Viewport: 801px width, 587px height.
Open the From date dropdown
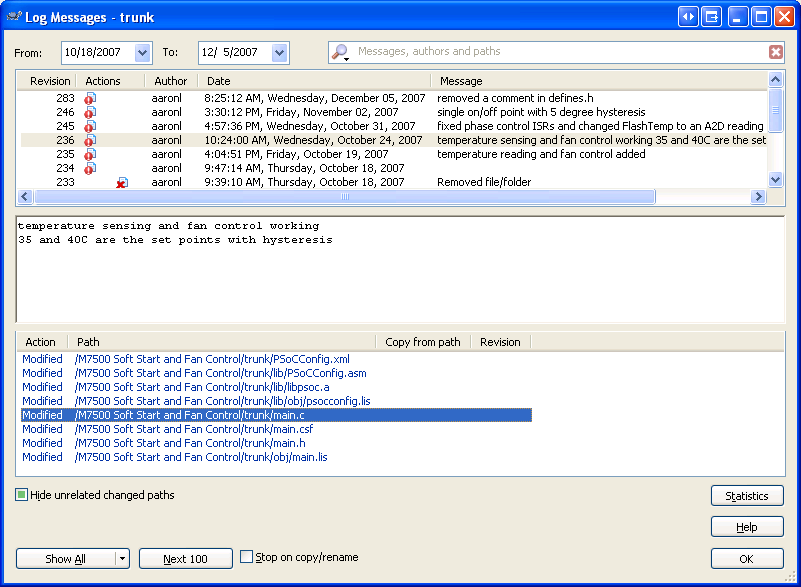143,53
